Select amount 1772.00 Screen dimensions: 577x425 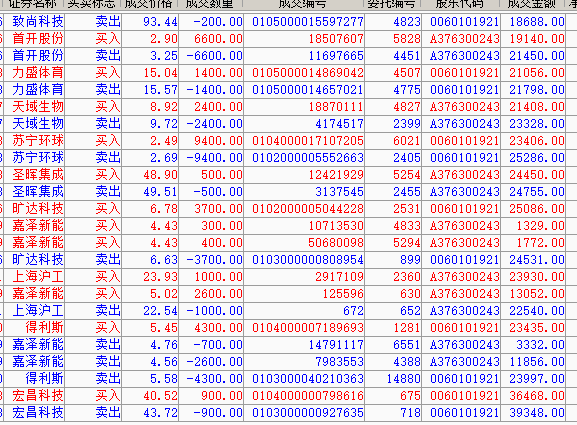click(x=541, y=242)
